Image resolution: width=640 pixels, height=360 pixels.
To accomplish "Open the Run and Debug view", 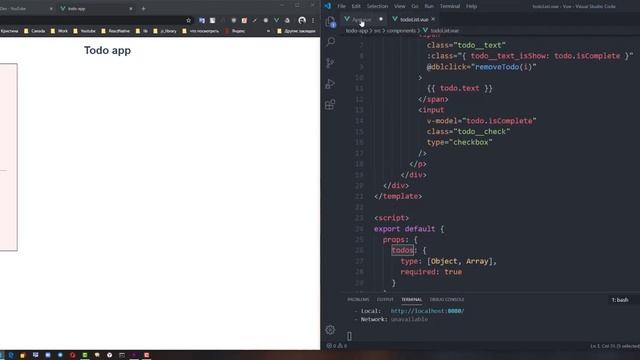I will point(331,84).
